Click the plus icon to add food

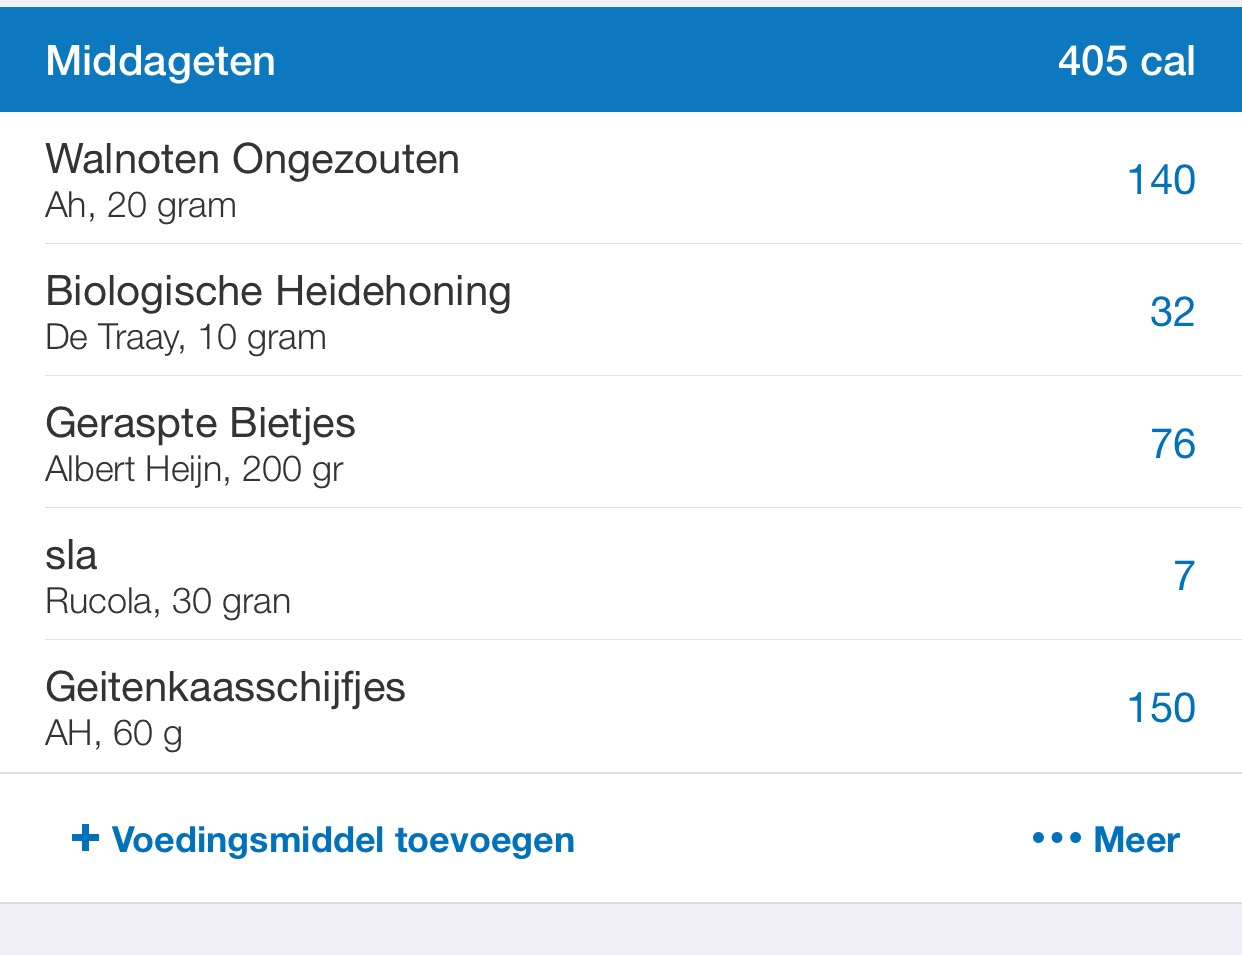coord(85,838)
